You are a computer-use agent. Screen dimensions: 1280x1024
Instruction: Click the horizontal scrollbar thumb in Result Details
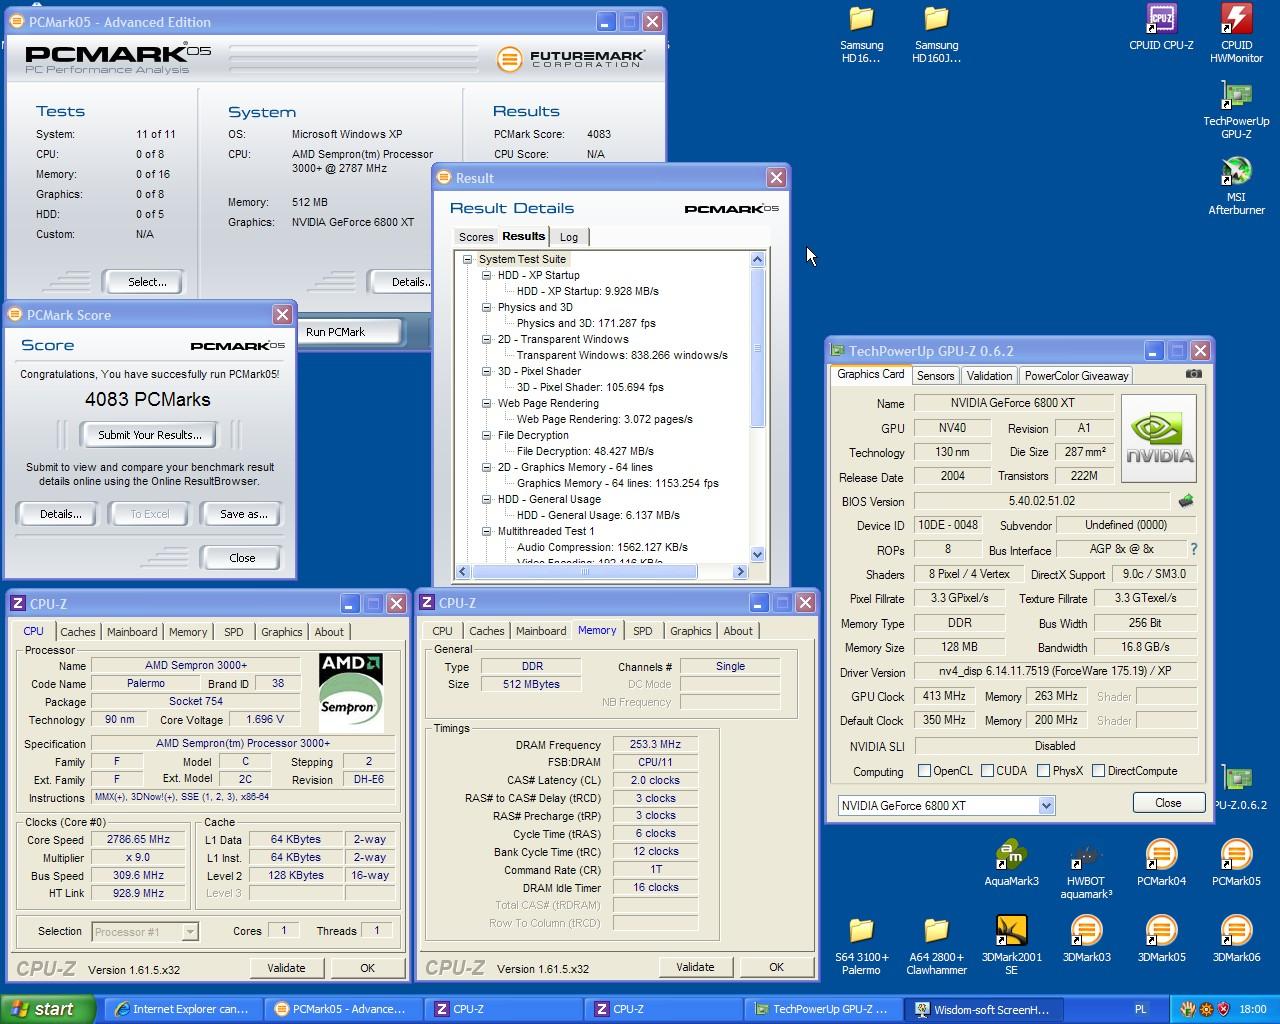click(584, 572)
